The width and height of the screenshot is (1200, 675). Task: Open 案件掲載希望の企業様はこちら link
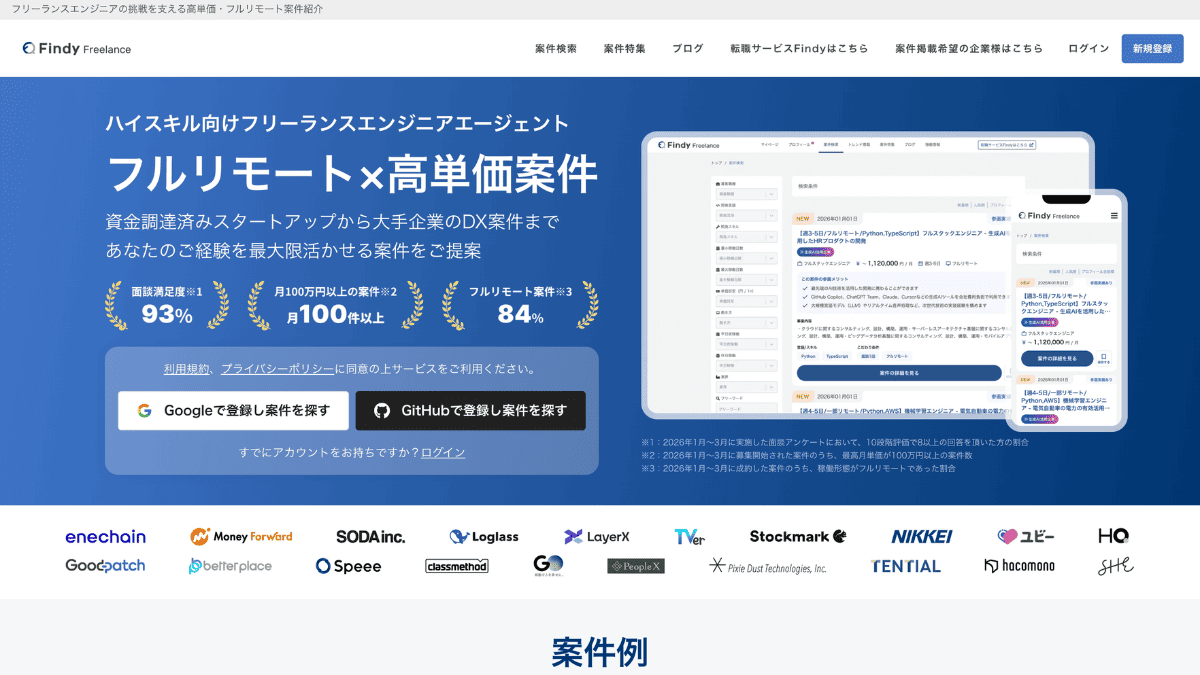[x=968, y=48]
